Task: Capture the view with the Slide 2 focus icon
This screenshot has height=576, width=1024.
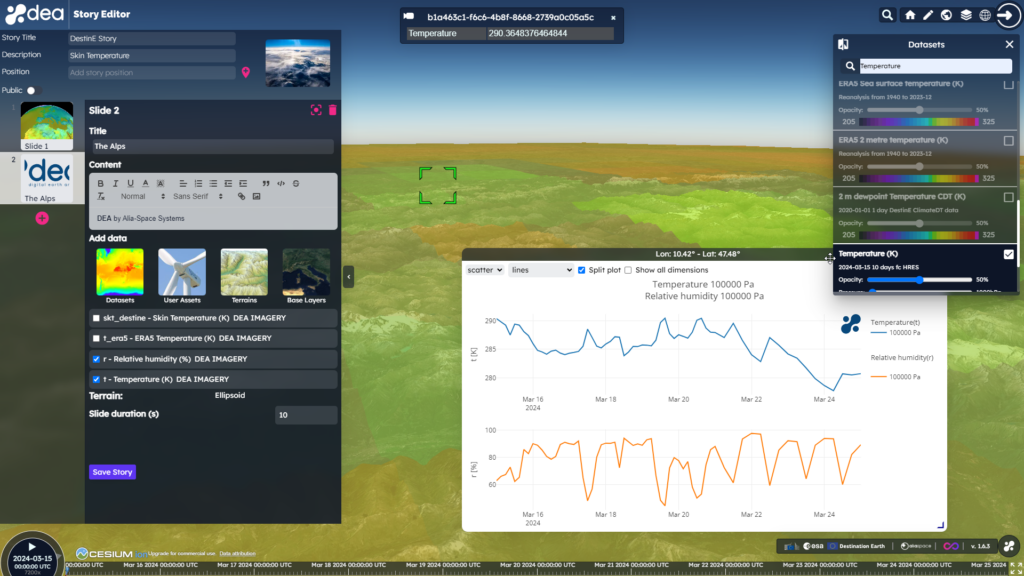Action: (x=316, y=110)
